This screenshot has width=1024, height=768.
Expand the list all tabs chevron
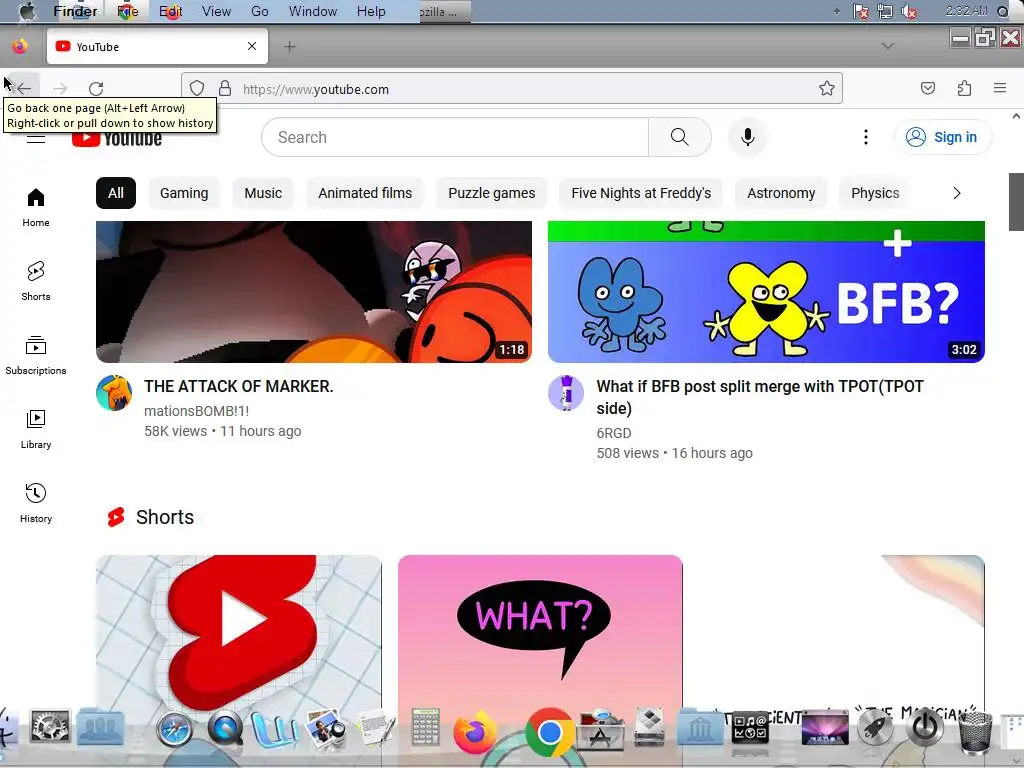[888, 46]
